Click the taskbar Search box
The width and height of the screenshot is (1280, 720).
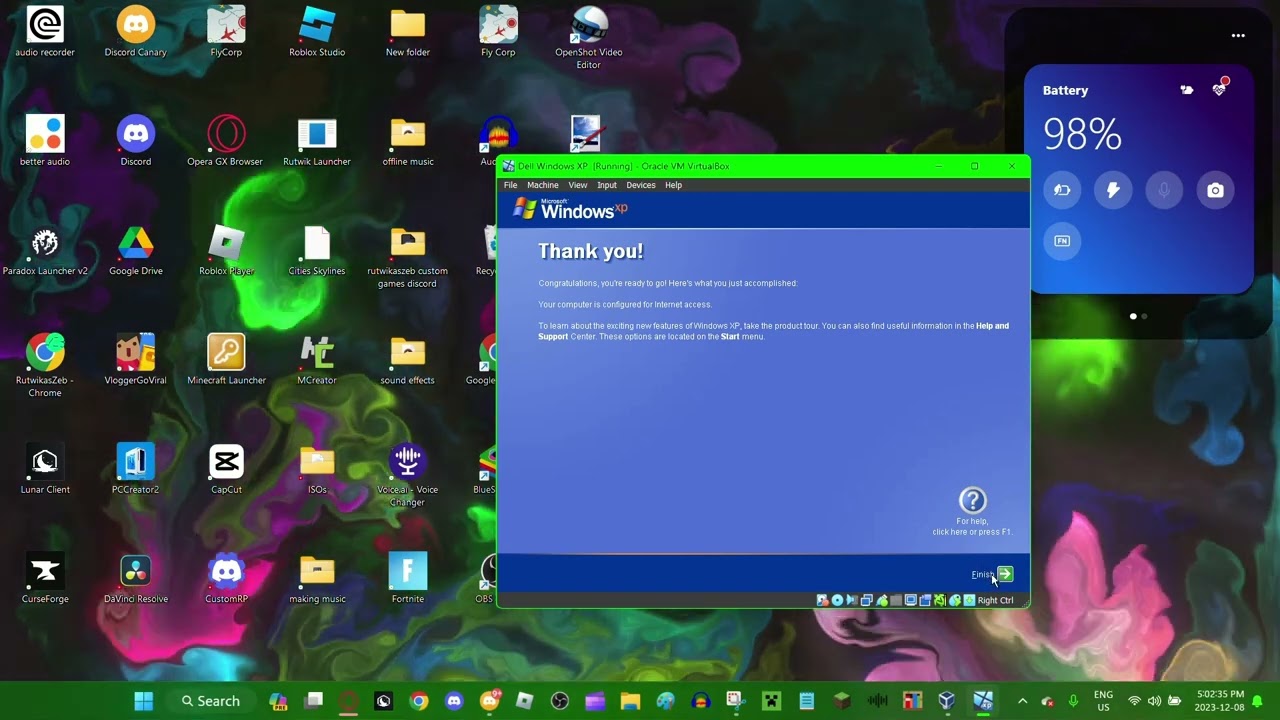pyautogui.click(x=210, y=701)
